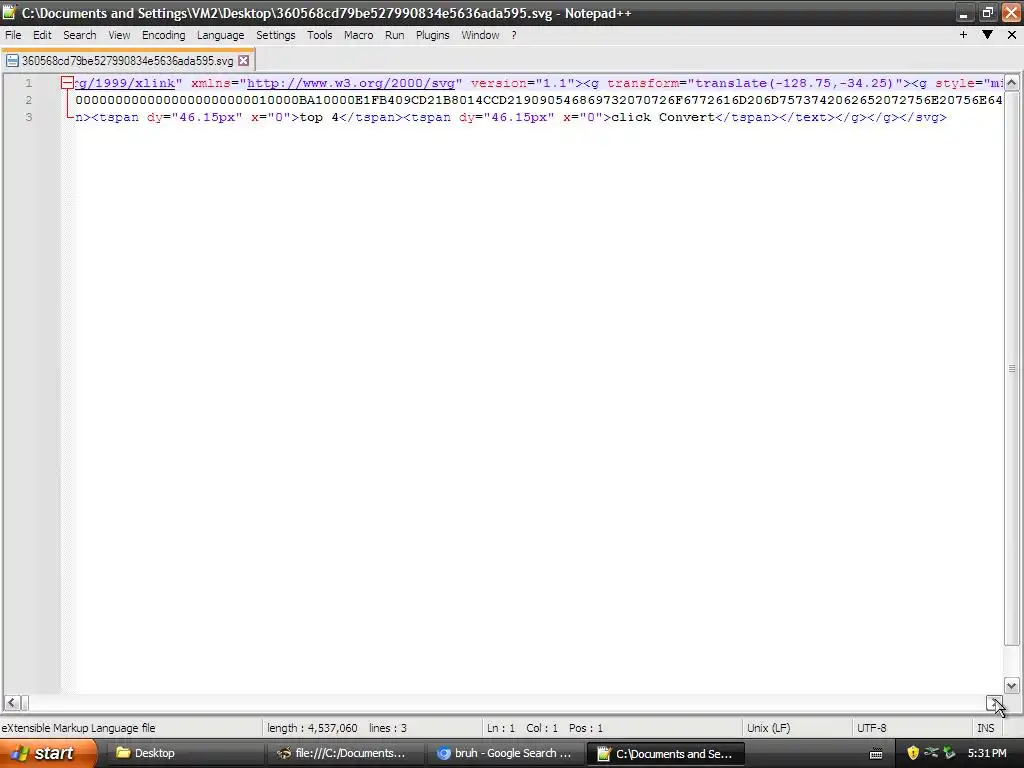Open the Macro menu

359,35
